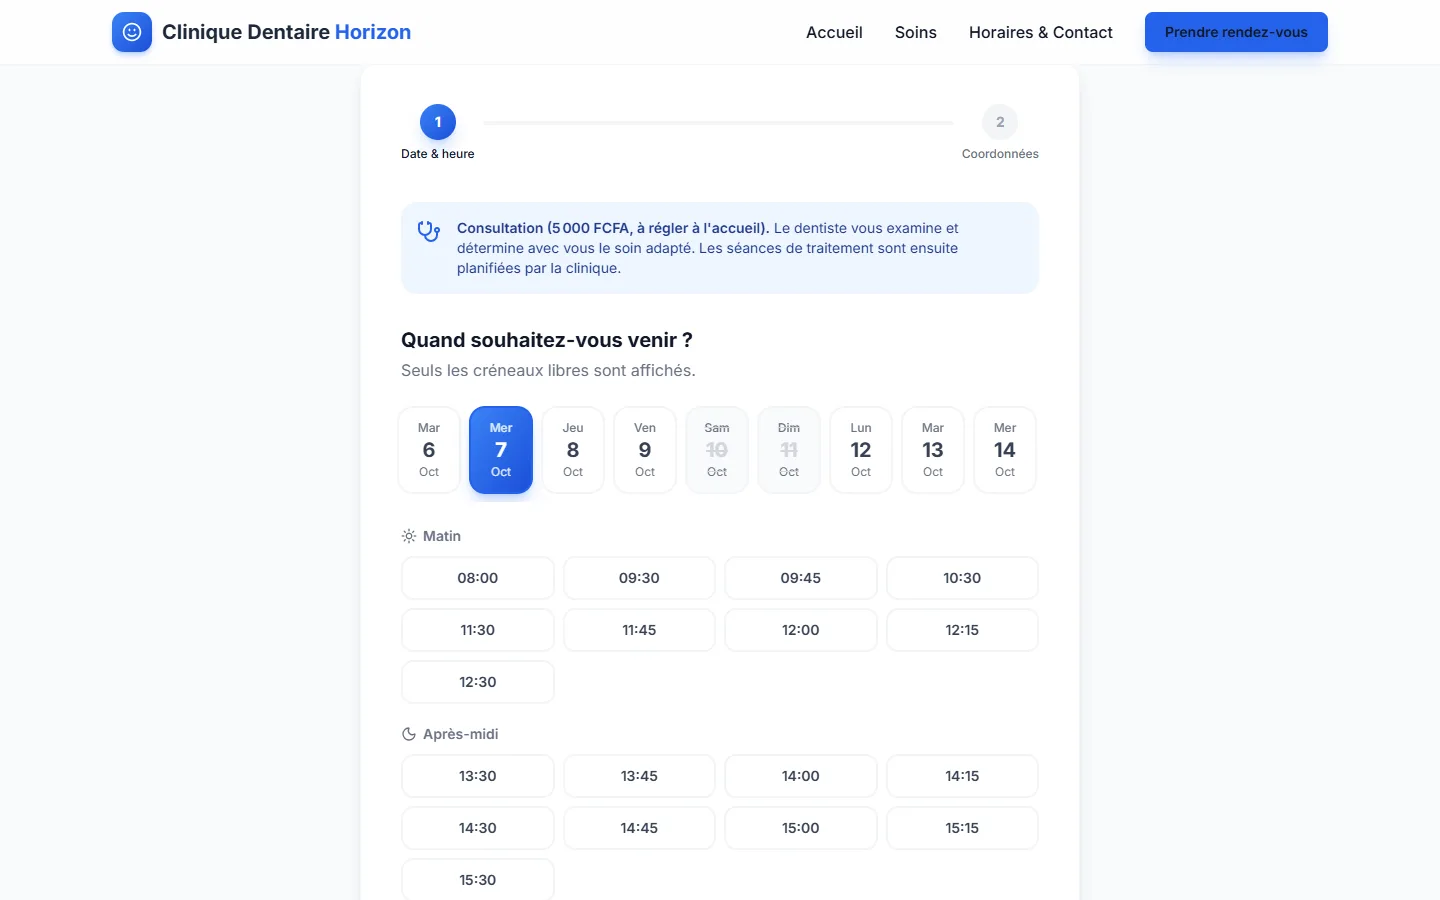
Task: Select Mar 13 Oct date card
Action: click(x=933, y=450)
